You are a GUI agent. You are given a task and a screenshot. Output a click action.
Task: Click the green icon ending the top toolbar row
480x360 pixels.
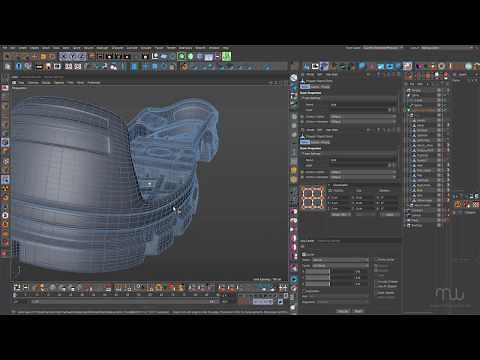(226, 56)
